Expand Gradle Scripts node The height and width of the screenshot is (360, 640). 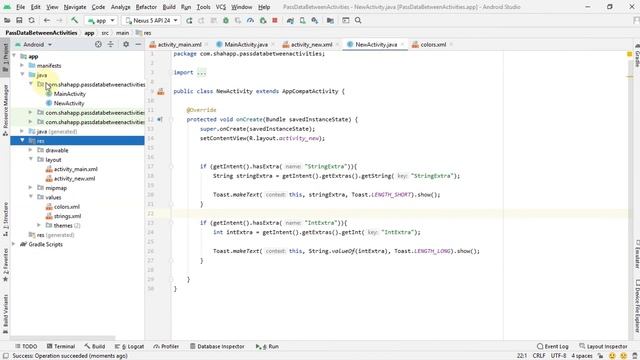click(x=13, y=244)
